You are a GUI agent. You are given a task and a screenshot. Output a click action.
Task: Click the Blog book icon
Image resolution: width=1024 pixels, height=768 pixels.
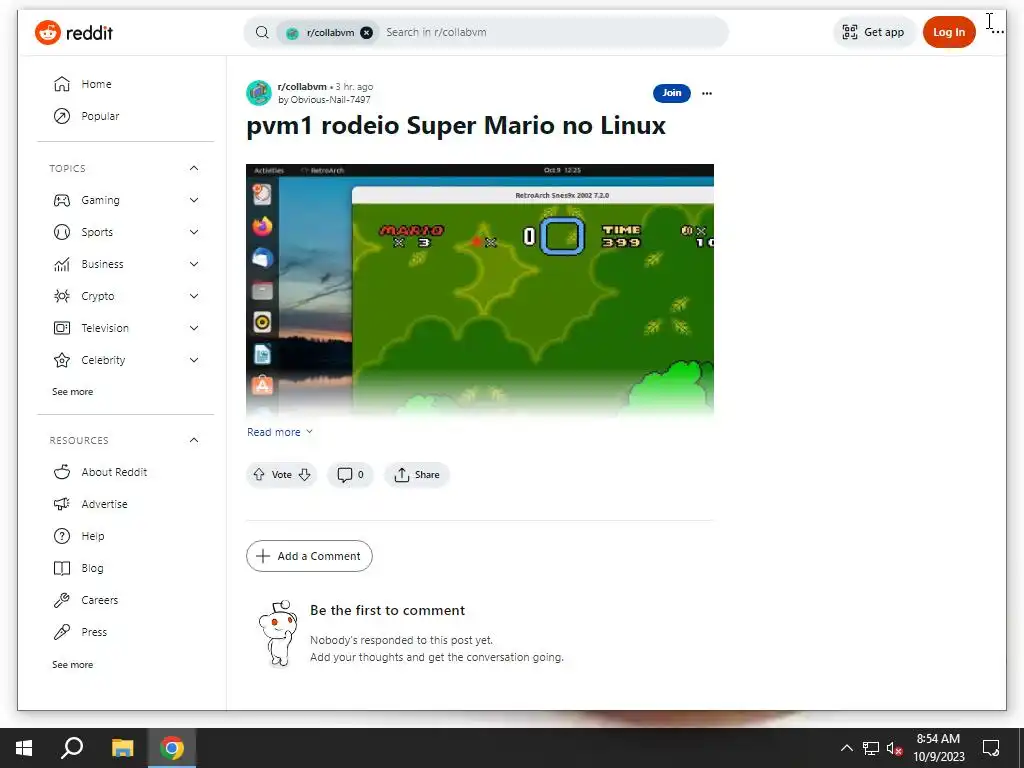coord(61,568)
